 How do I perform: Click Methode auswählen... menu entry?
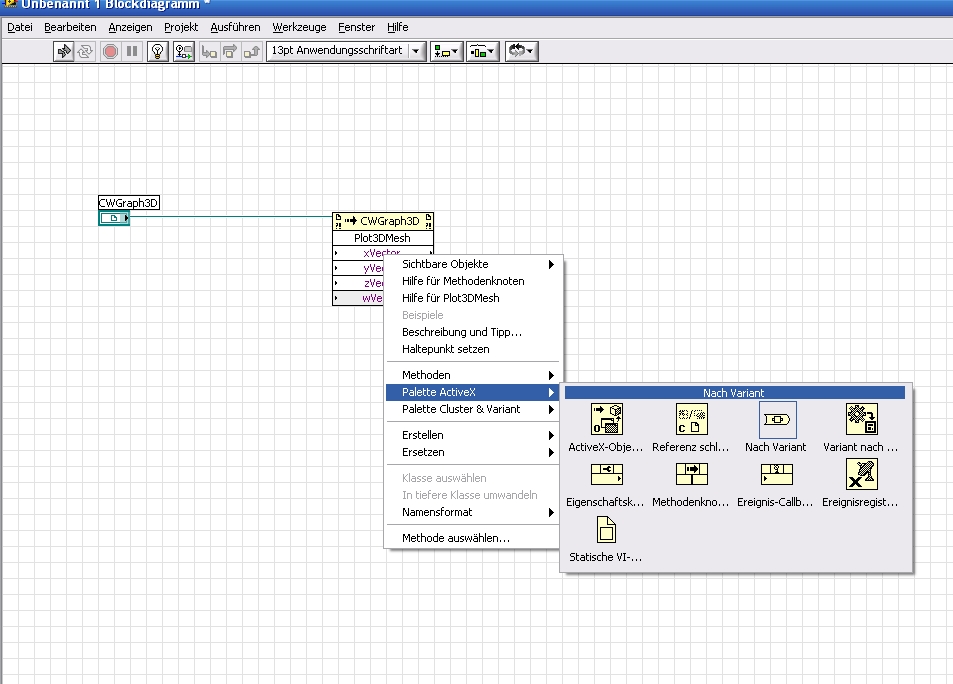[455, 538]
